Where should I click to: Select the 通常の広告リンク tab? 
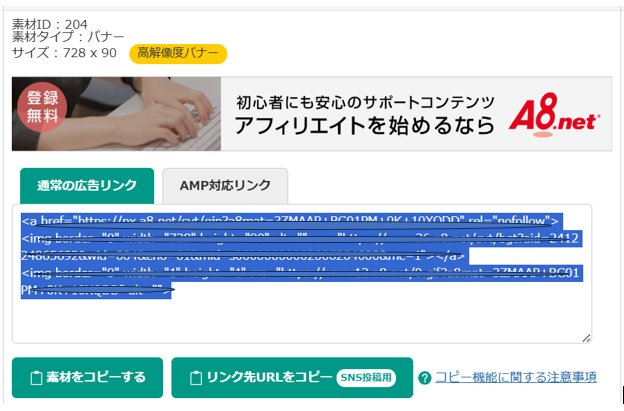click(86, 186)
